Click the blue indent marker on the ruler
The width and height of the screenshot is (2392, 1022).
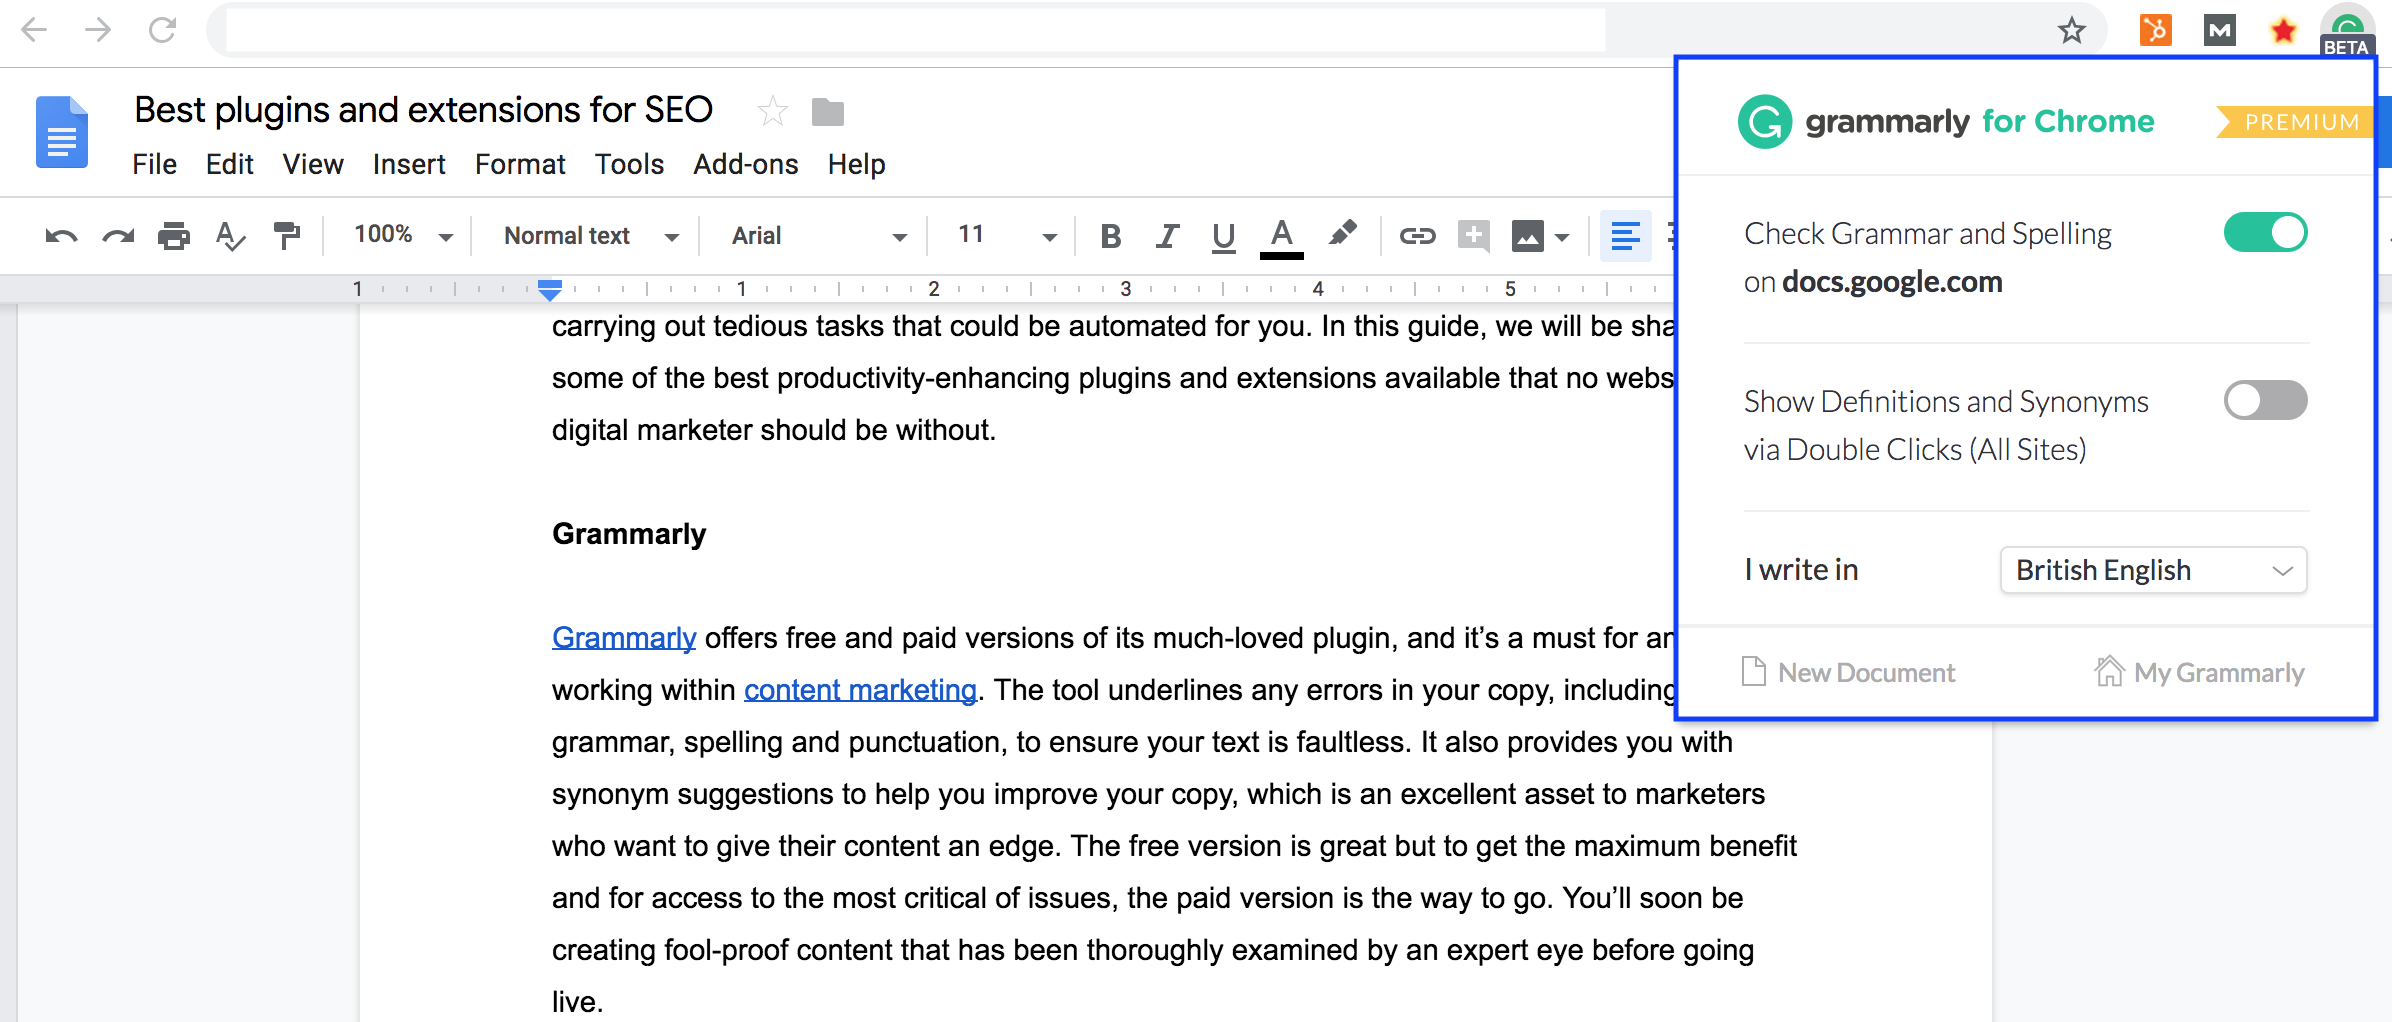click(x=549, y=290)
